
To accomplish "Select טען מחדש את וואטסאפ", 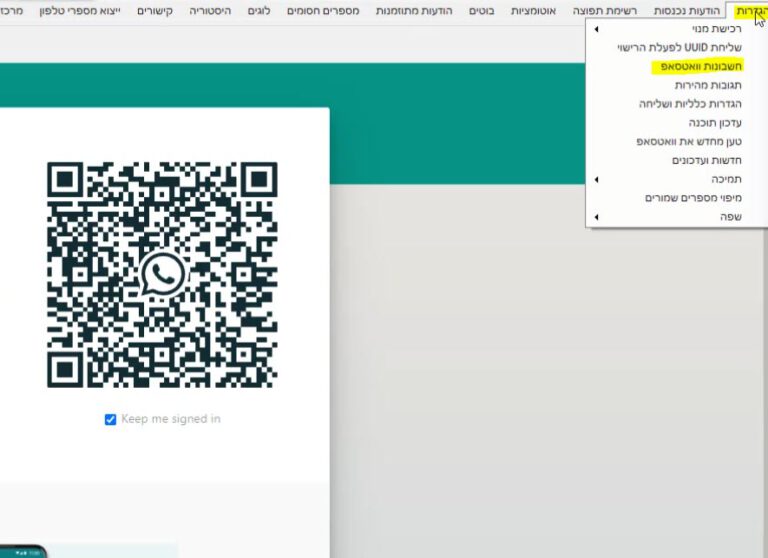I will pyautogui.click(x=676, y=142).
